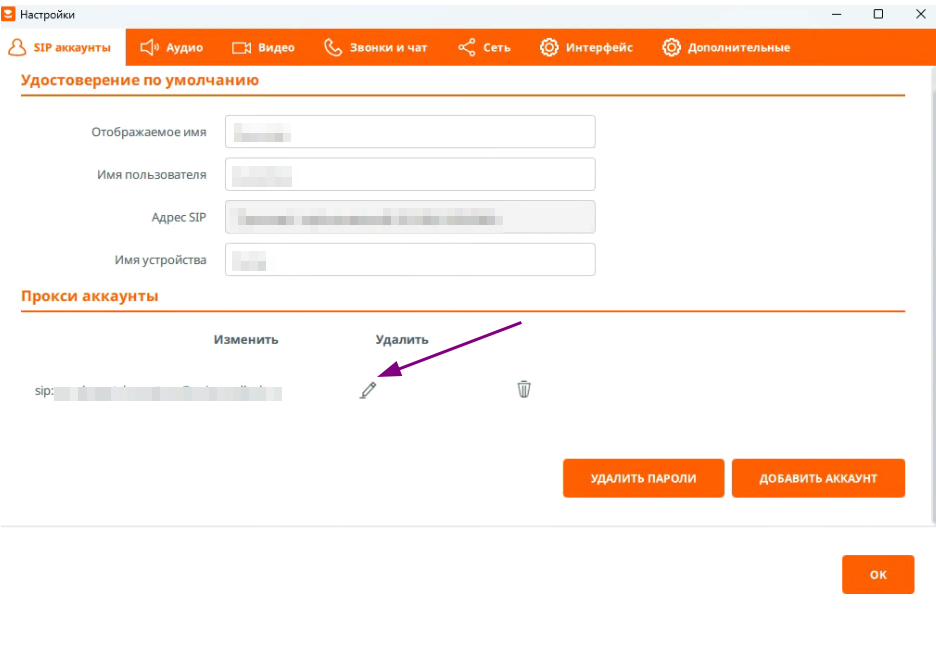Focus the Отображаемое имя input field
Viewport: 936px width, 651px height.
tap(410, 132)
